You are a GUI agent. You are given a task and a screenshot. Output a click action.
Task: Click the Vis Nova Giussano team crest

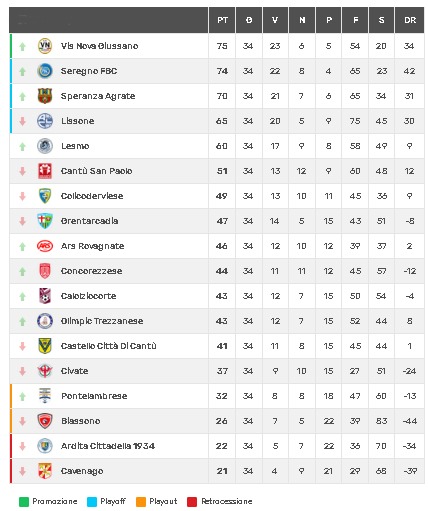pyautogui.click(x=45, y=46)
